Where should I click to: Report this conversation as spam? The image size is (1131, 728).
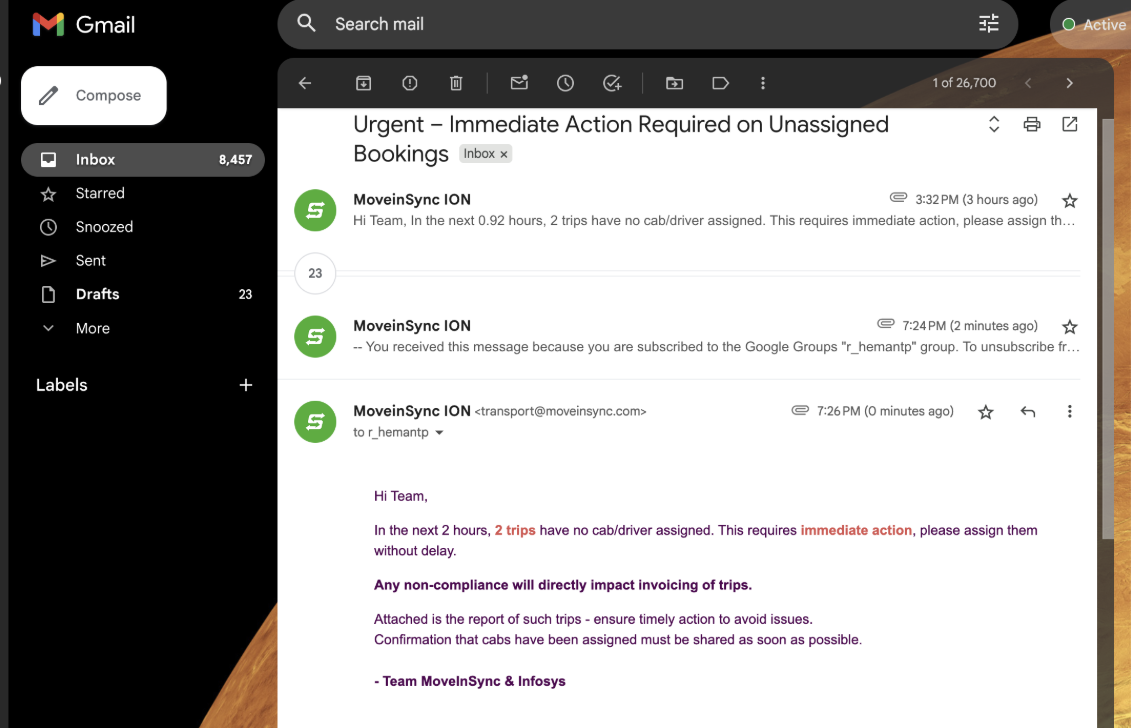(x=410, y=83)
